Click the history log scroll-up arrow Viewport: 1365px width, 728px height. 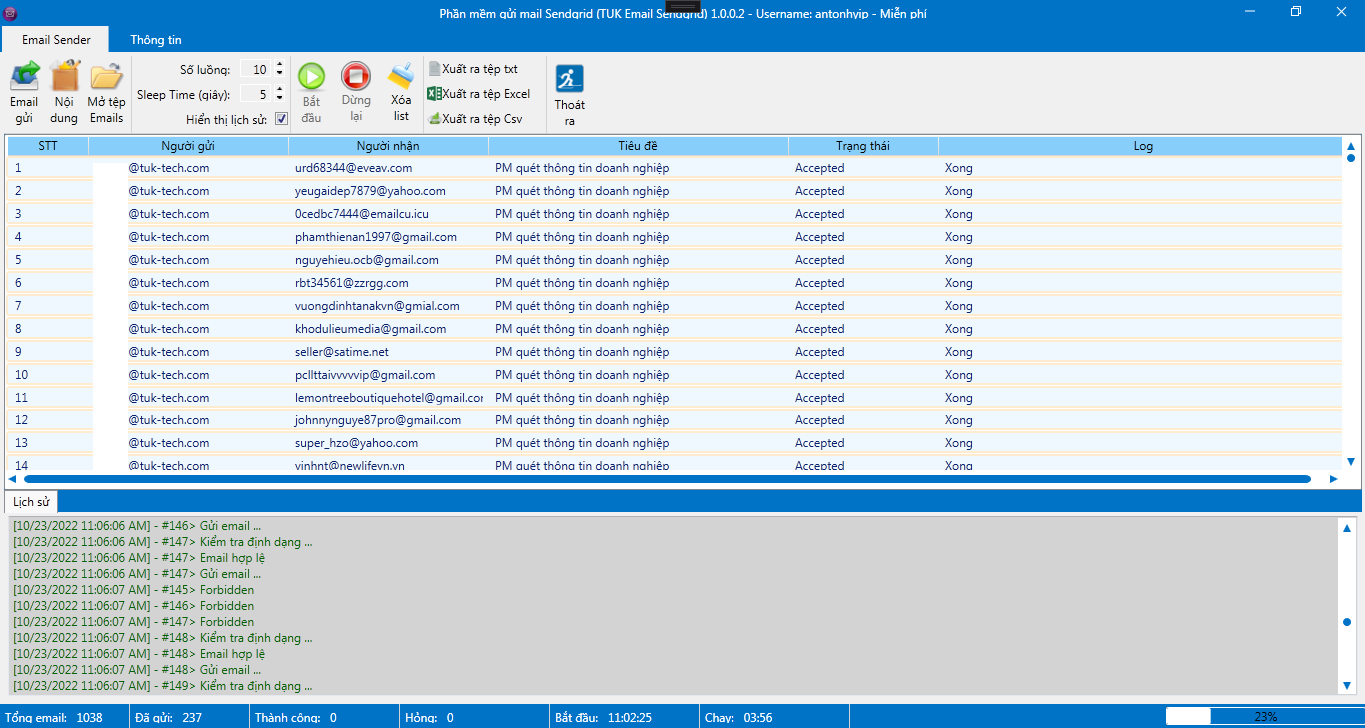click(1347, 527)
